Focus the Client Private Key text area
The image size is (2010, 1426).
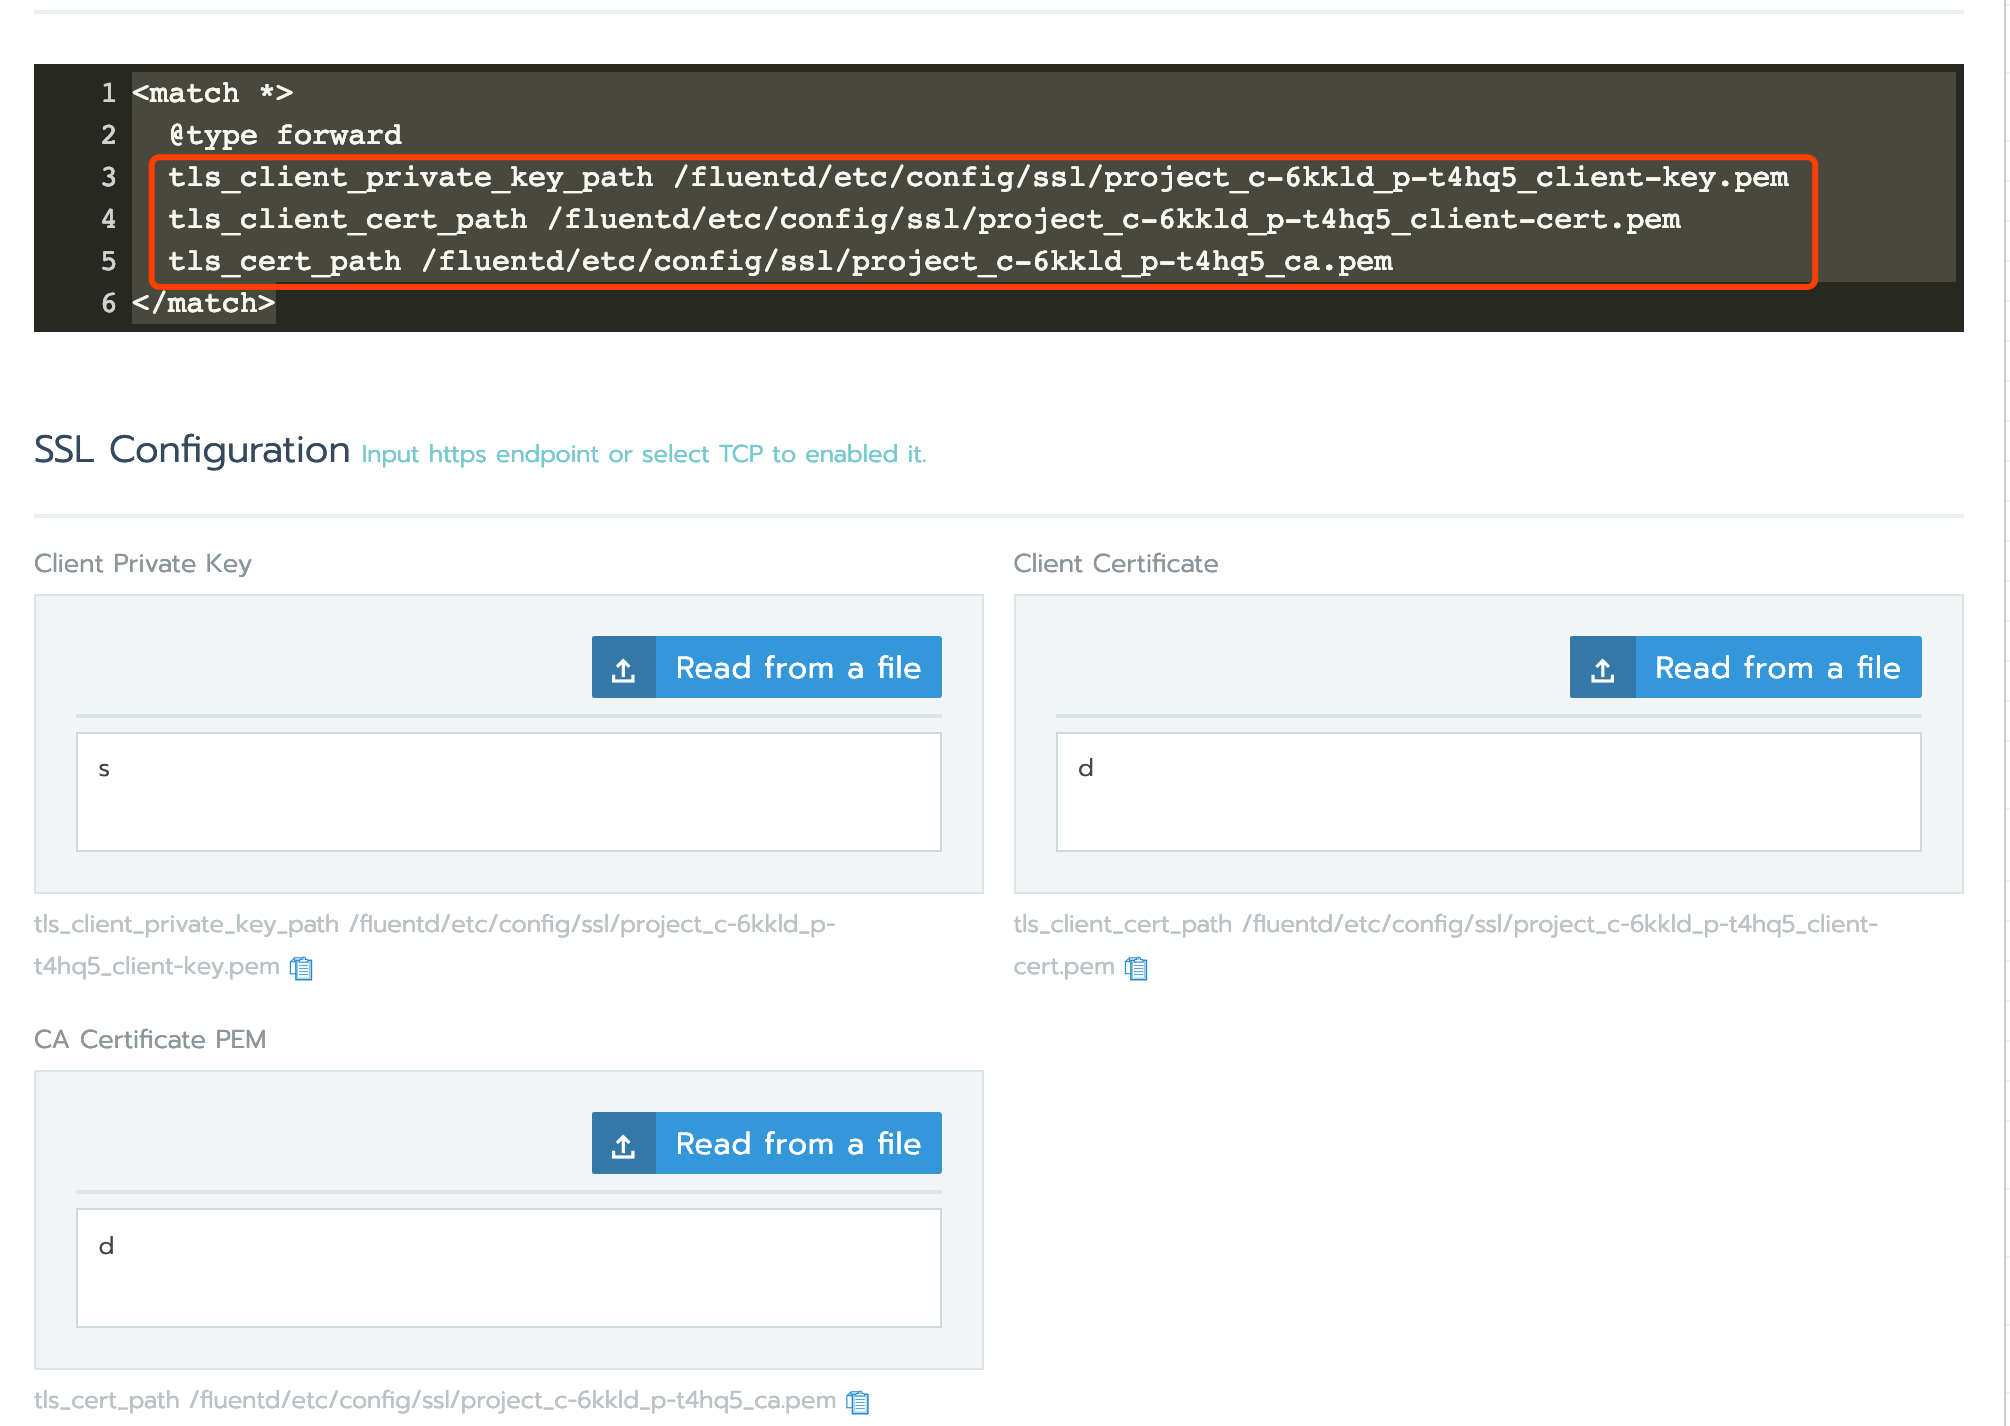tap(509, 792)
